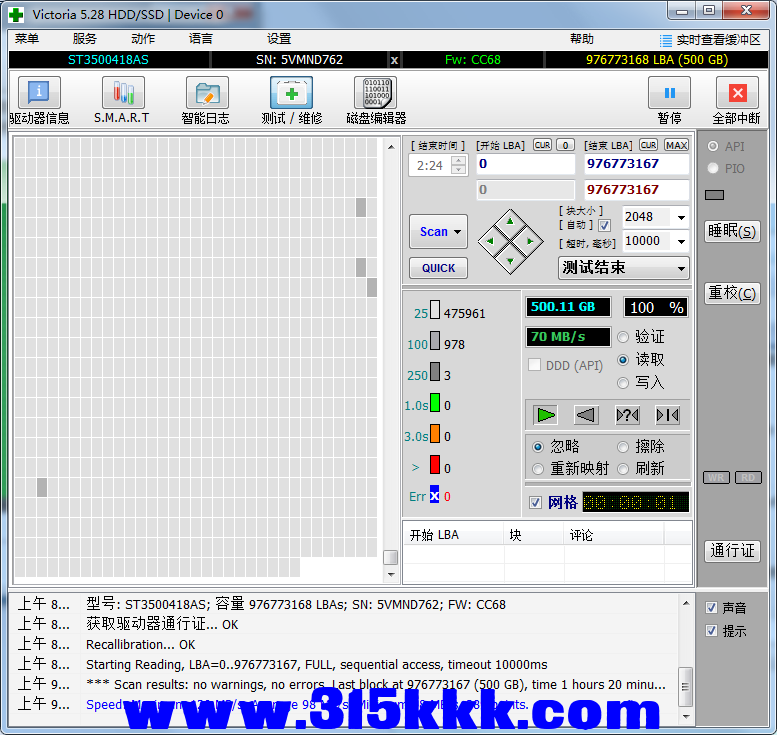The width and height of the screenshot is (777, 735).
Task: Click the left arrow on the navigation diamond
Action: click(490, 241)
